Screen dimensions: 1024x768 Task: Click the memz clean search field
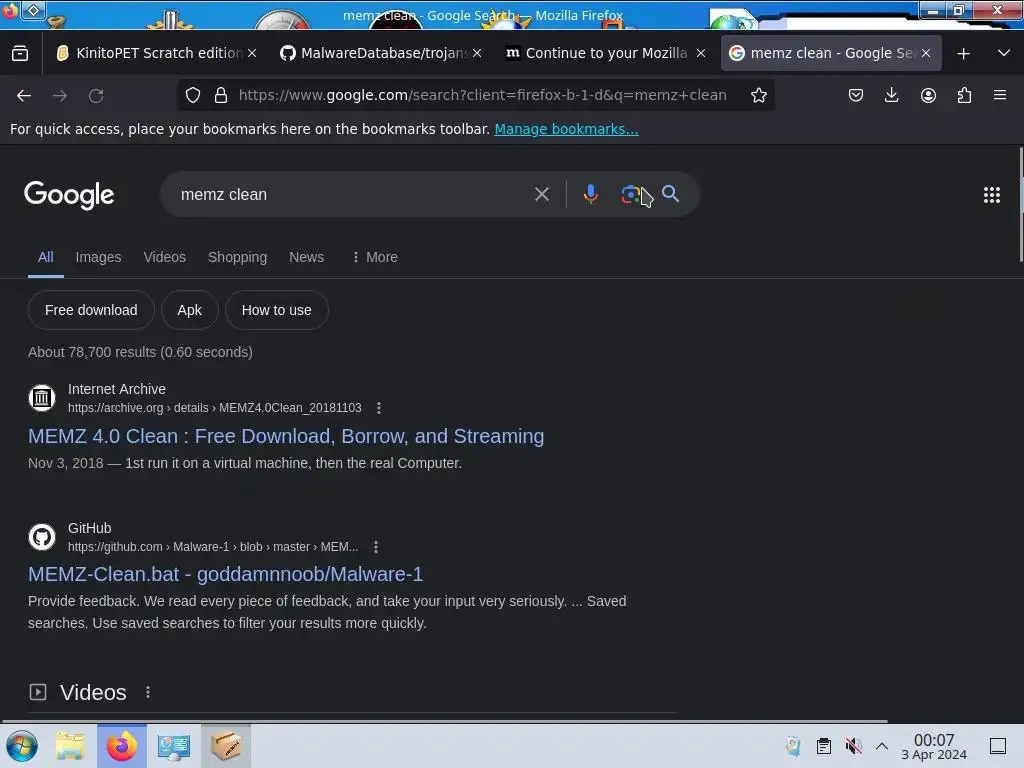353,195
